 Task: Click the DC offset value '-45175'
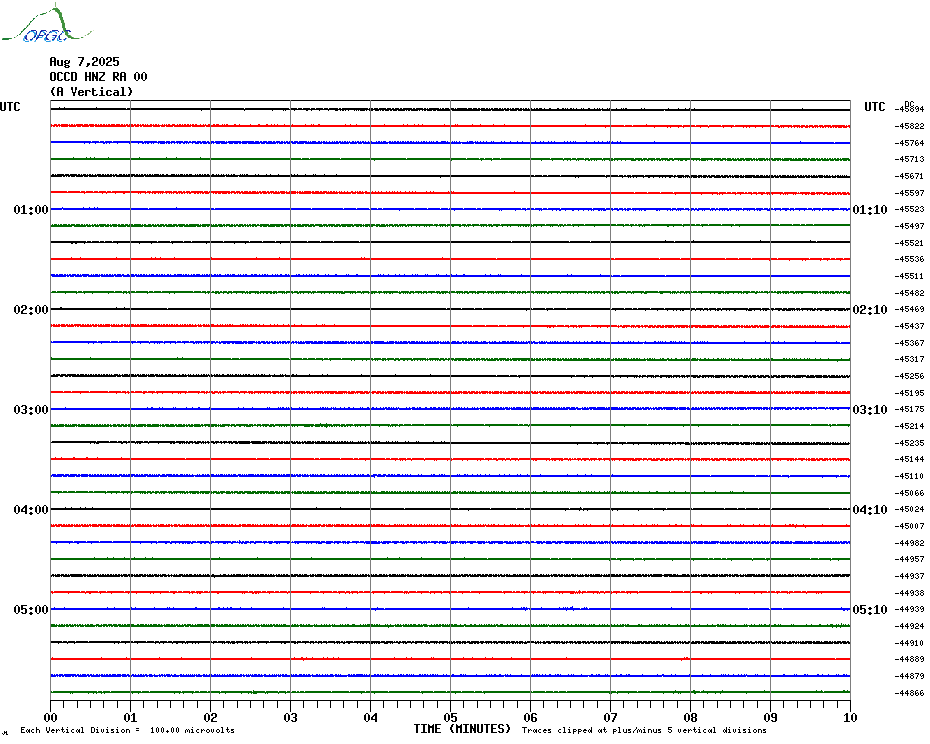[909, 409]
